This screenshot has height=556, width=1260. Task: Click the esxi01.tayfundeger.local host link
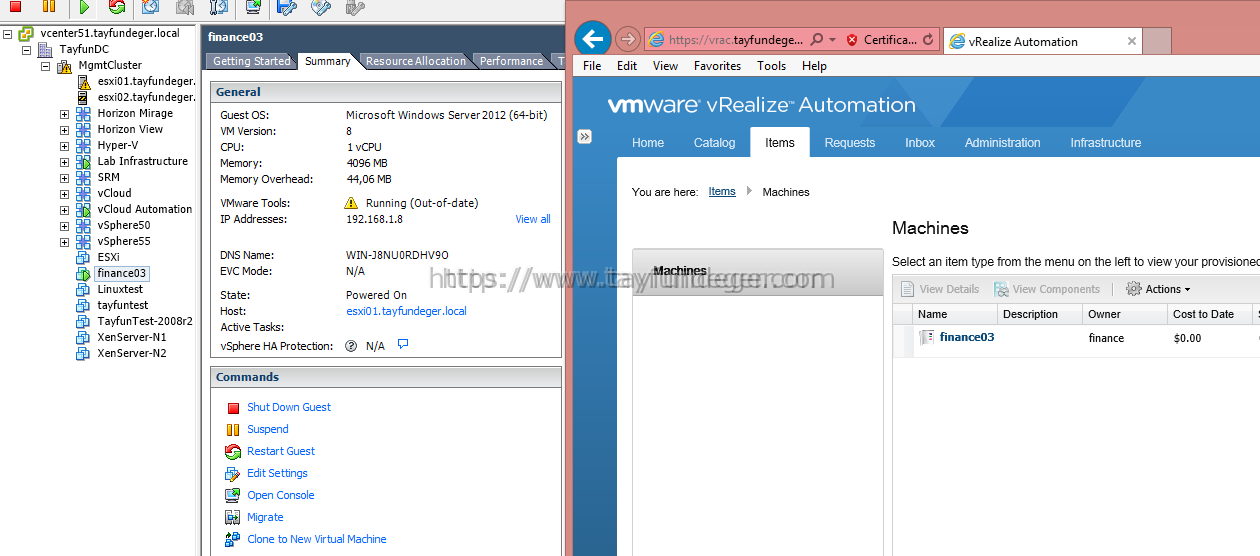point(406,311)
